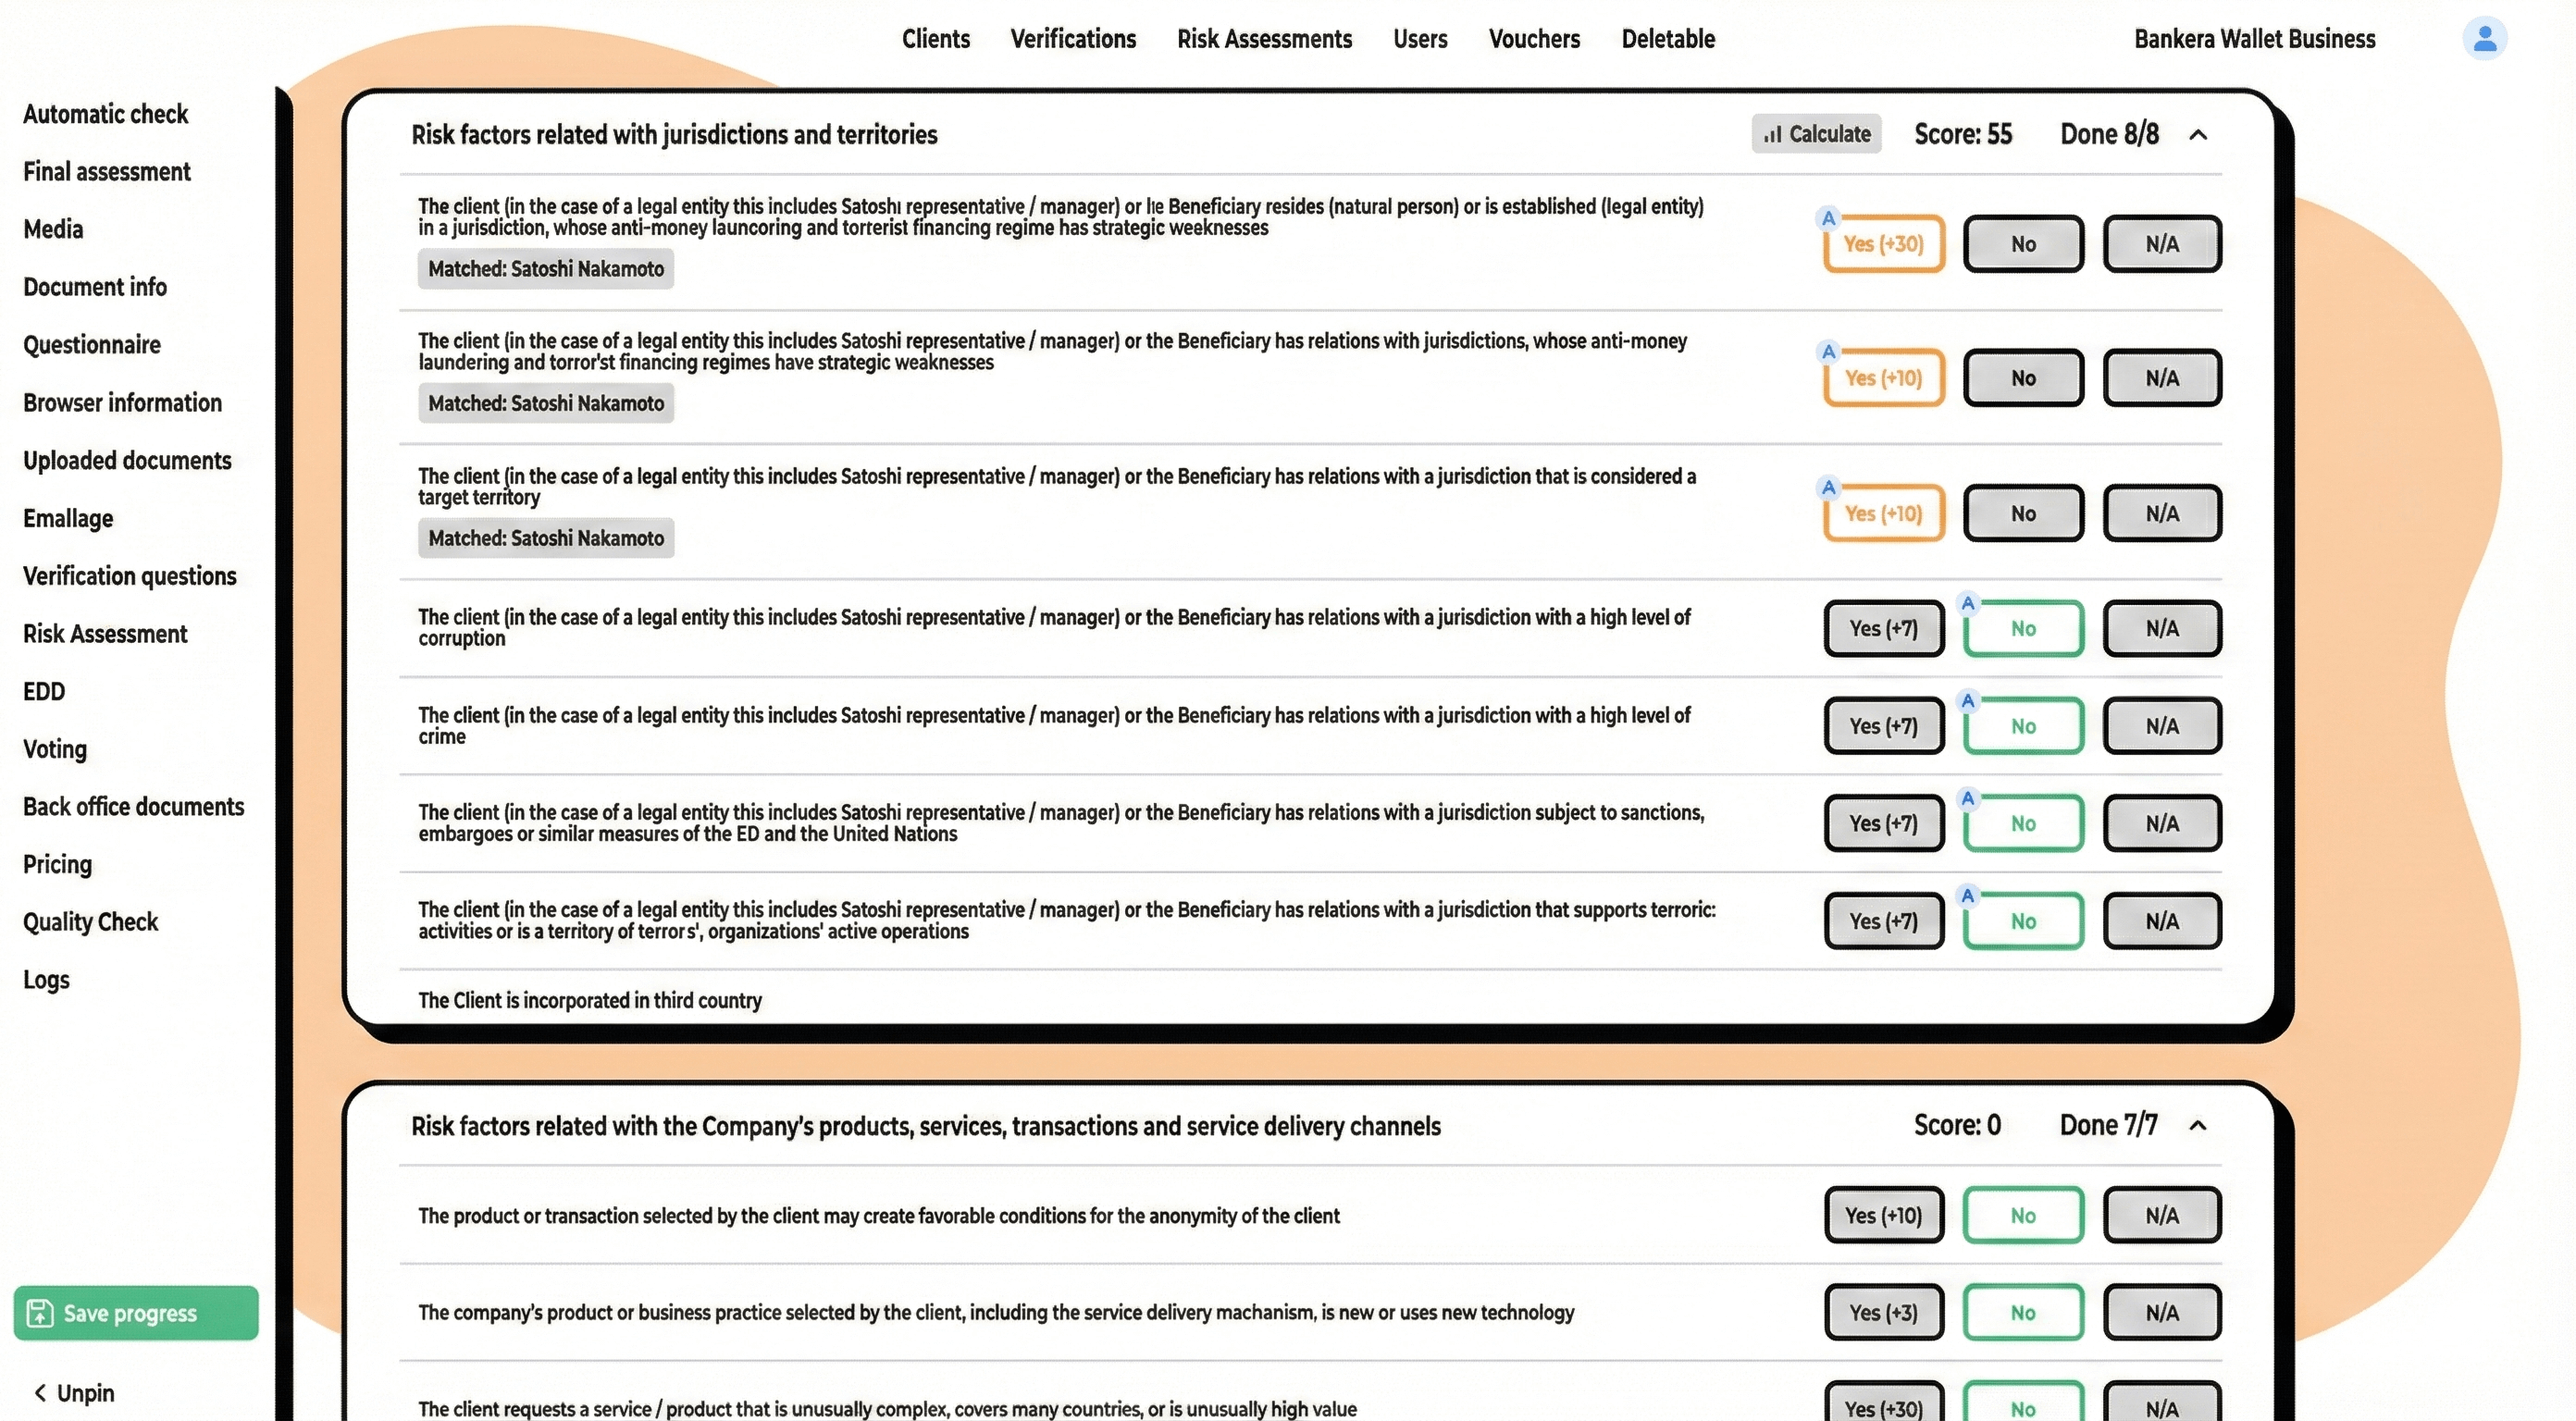
Task: Change terrorist activities question answer to Yes (+7)
Action: [1883, 921]
